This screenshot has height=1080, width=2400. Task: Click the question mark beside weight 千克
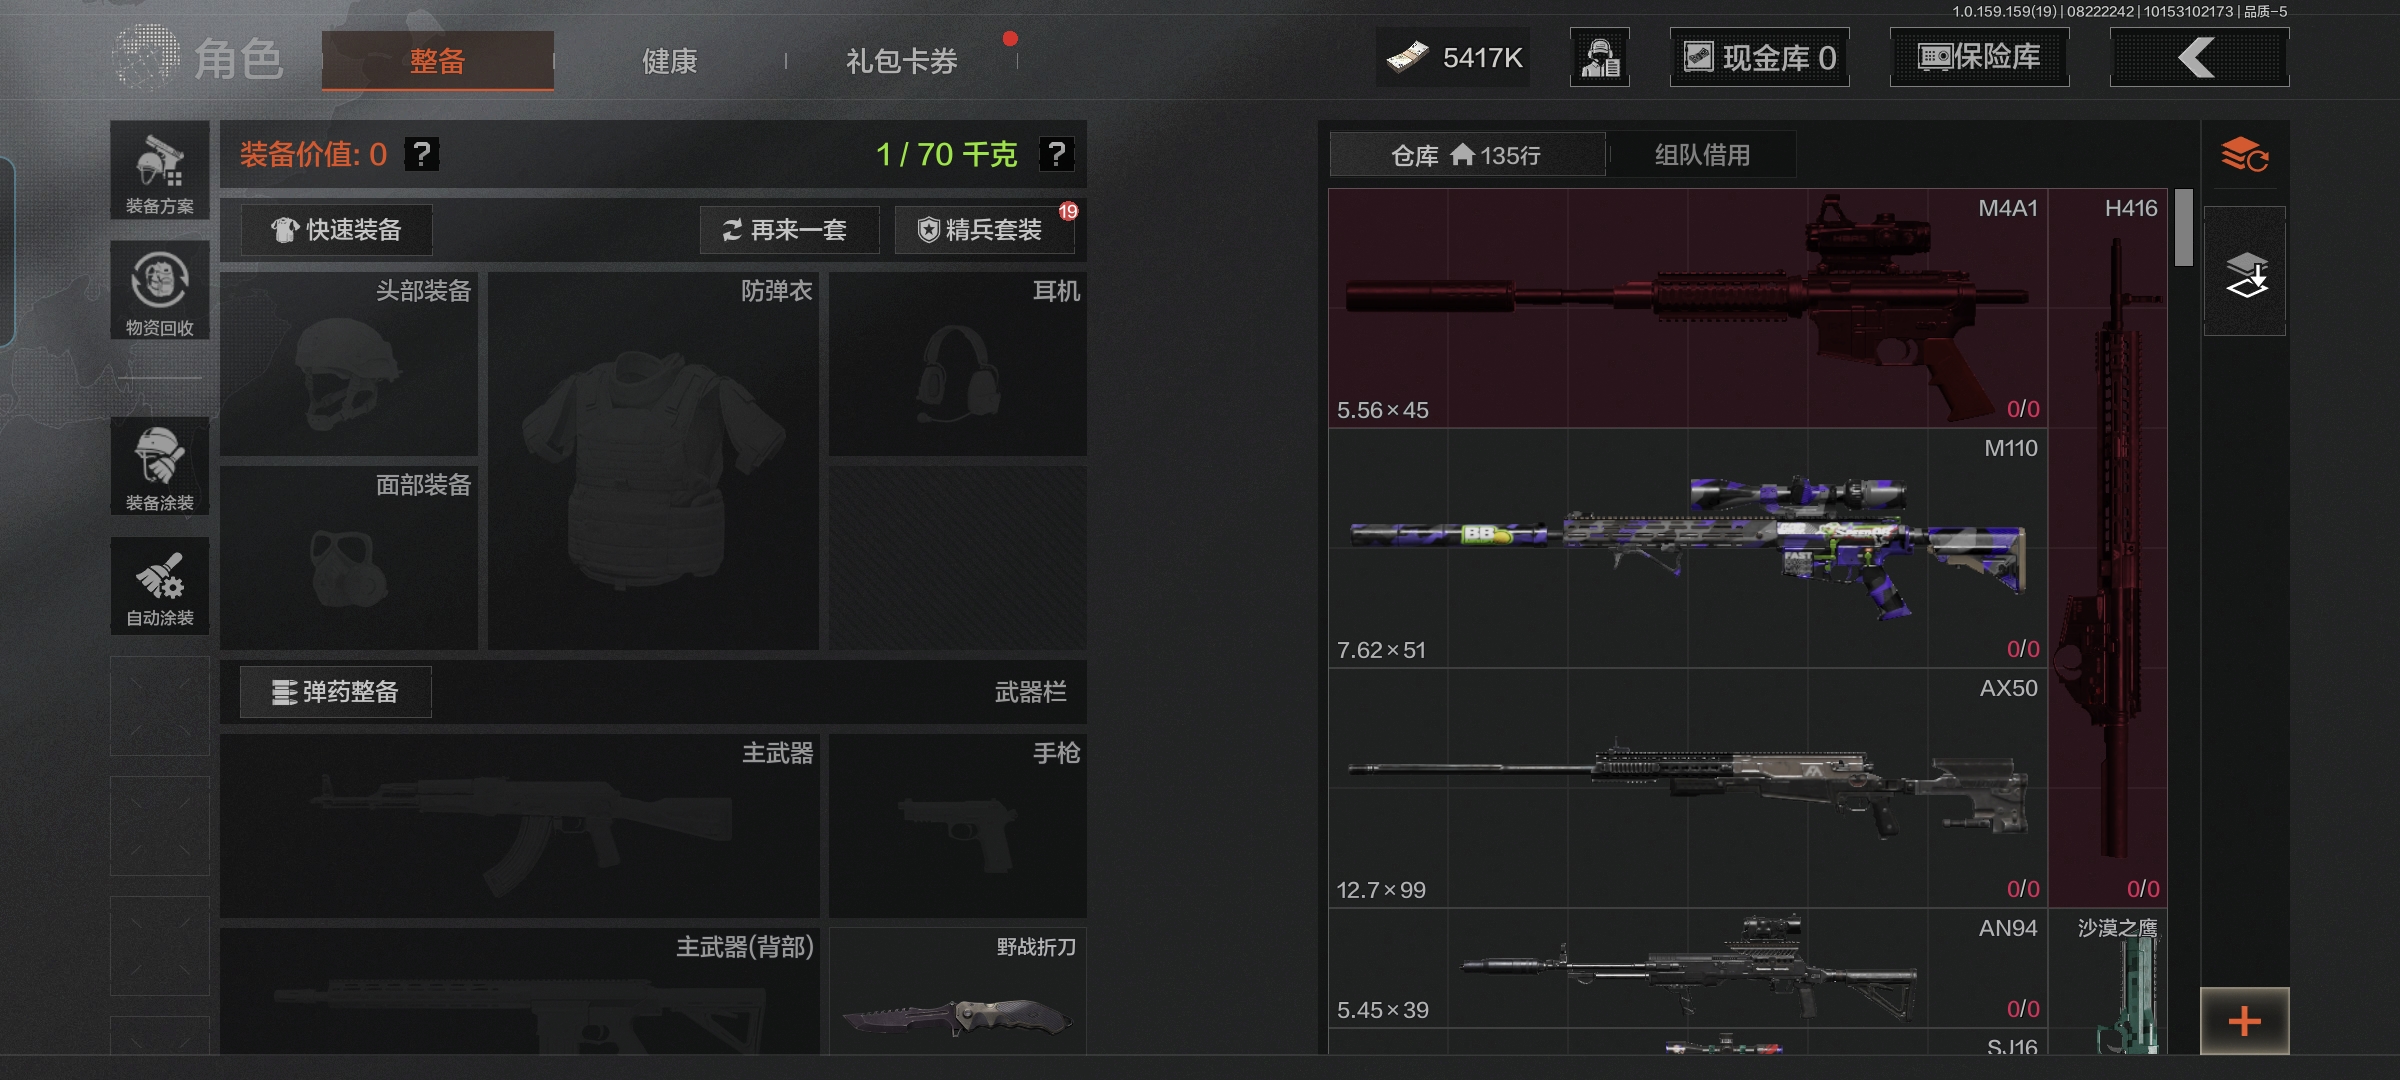1057,154
